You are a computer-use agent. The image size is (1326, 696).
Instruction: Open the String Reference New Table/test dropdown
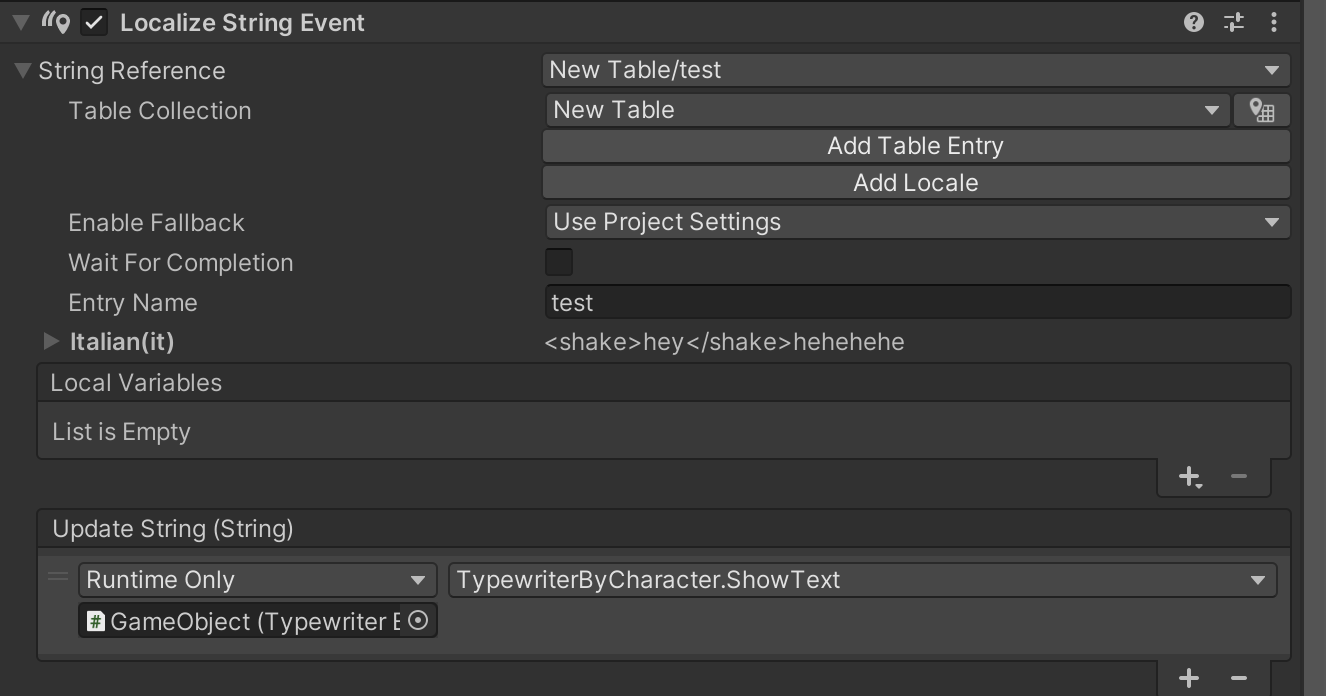(x=916, y=70)
